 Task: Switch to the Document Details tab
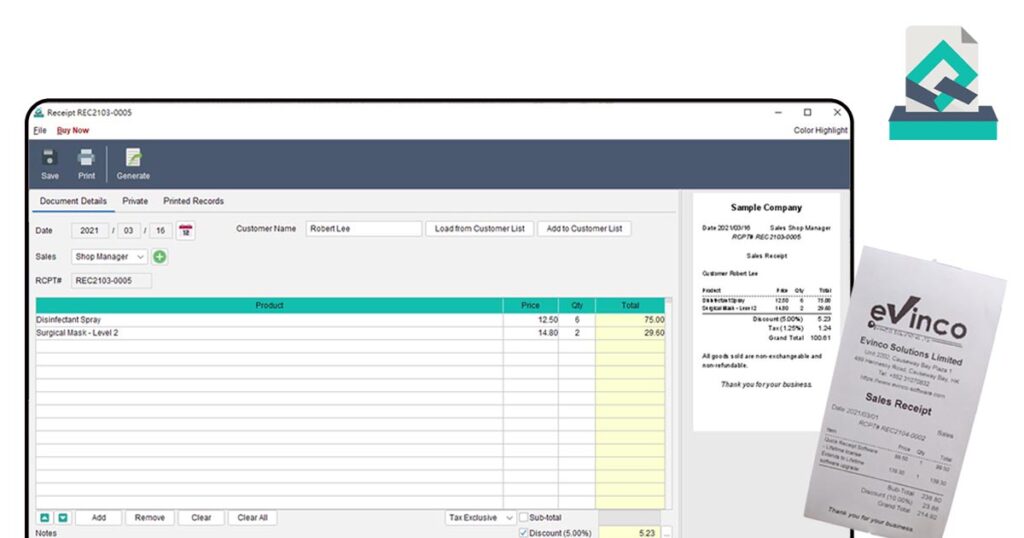point(73,201)
